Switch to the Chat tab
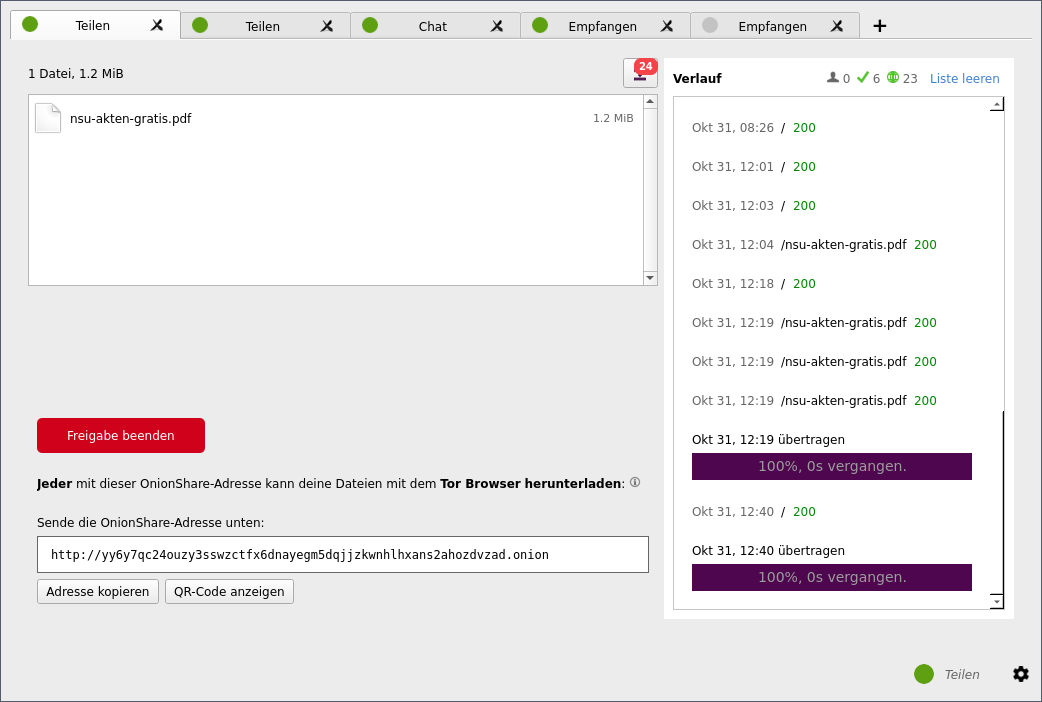Viewport: 1042px width, 702px height. point(432,26)
